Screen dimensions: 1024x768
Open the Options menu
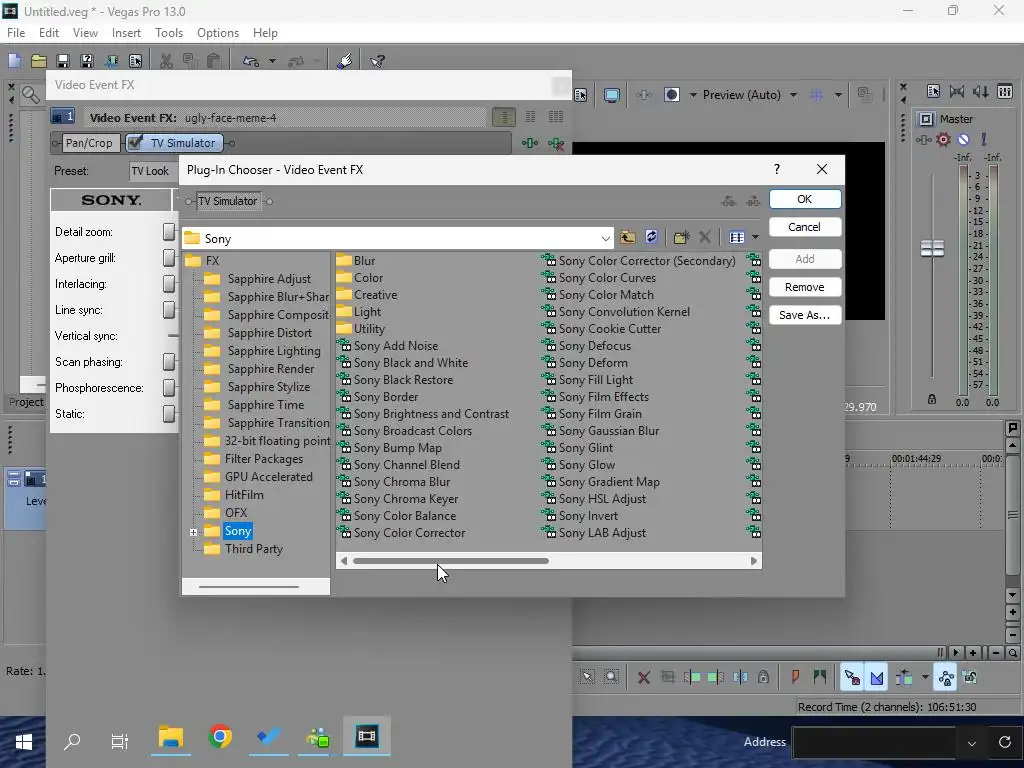(x=217, y=33)
